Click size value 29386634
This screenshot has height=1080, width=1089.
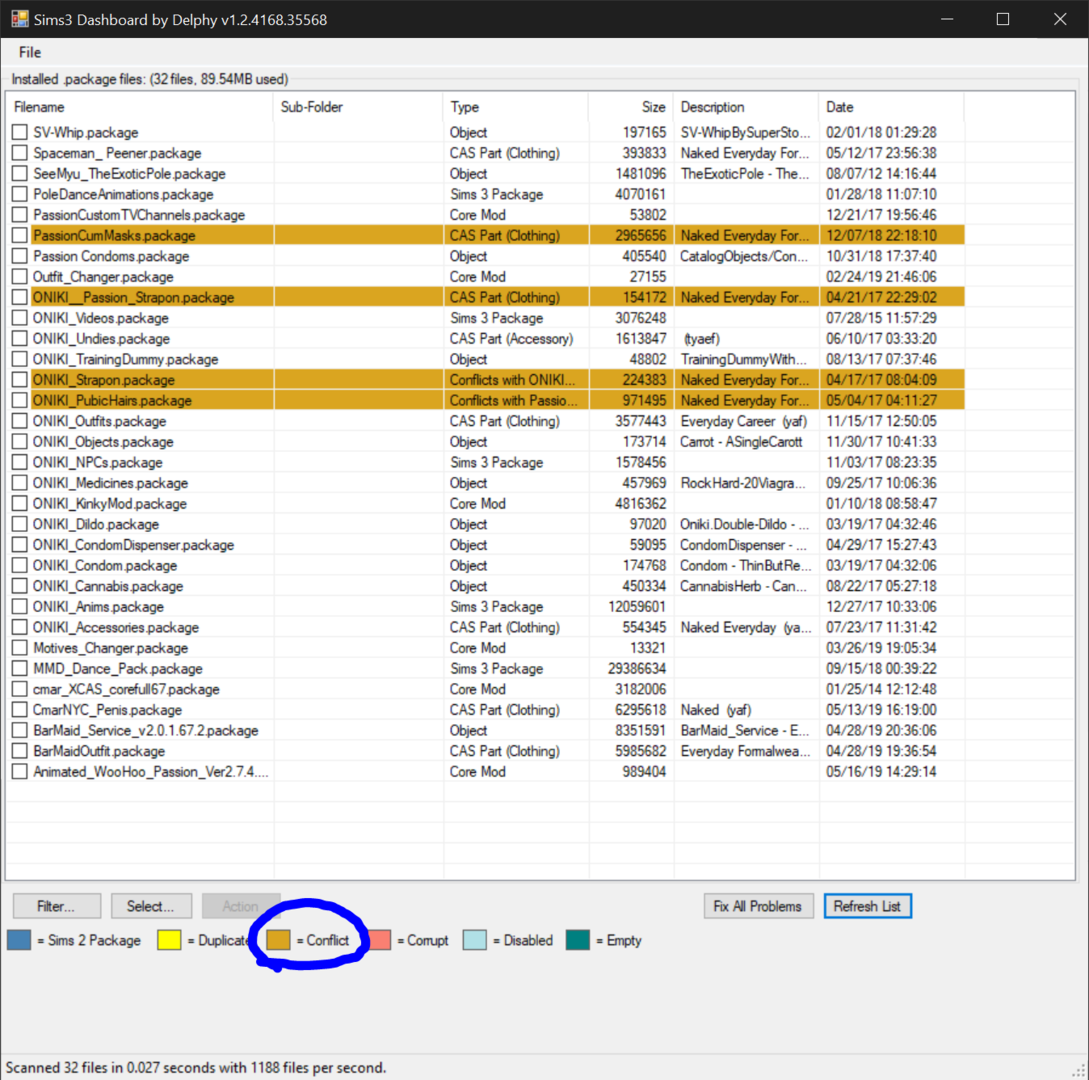coord(637,668)
